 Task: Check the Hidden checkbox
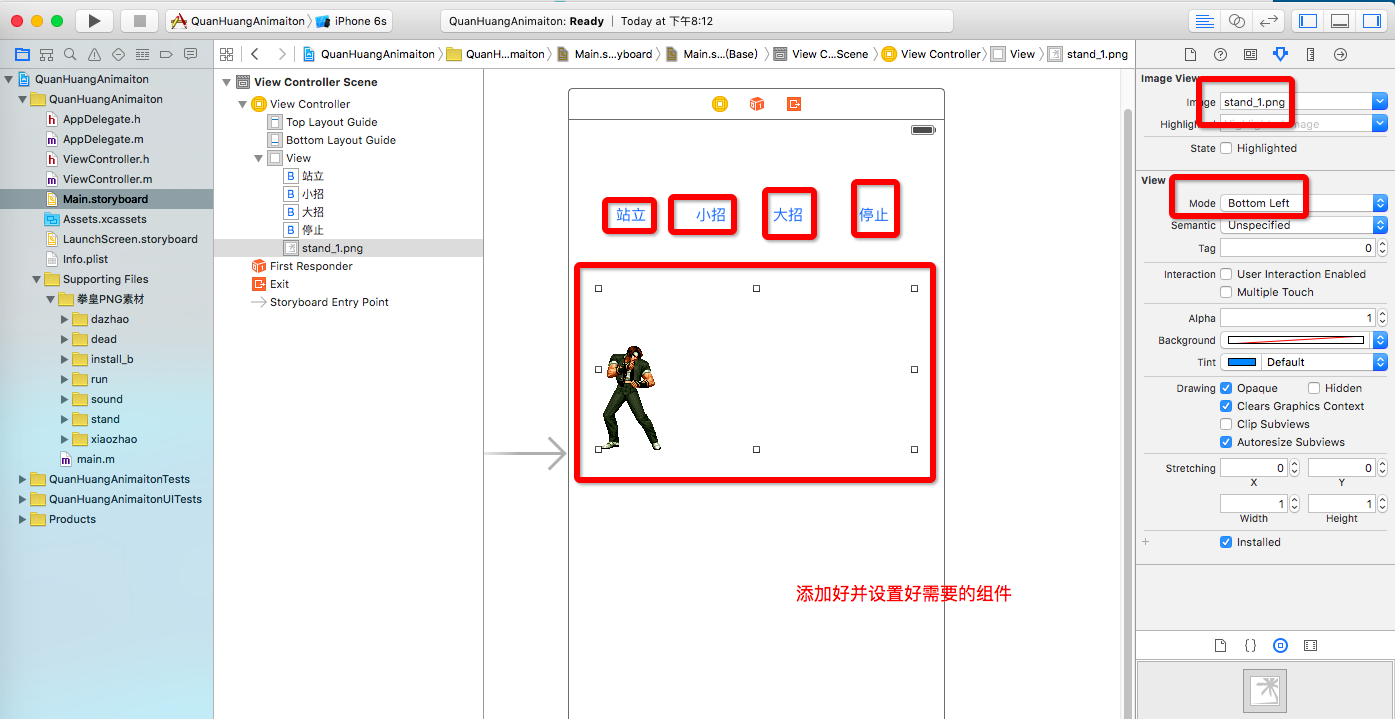click(x=1314, y=388)
